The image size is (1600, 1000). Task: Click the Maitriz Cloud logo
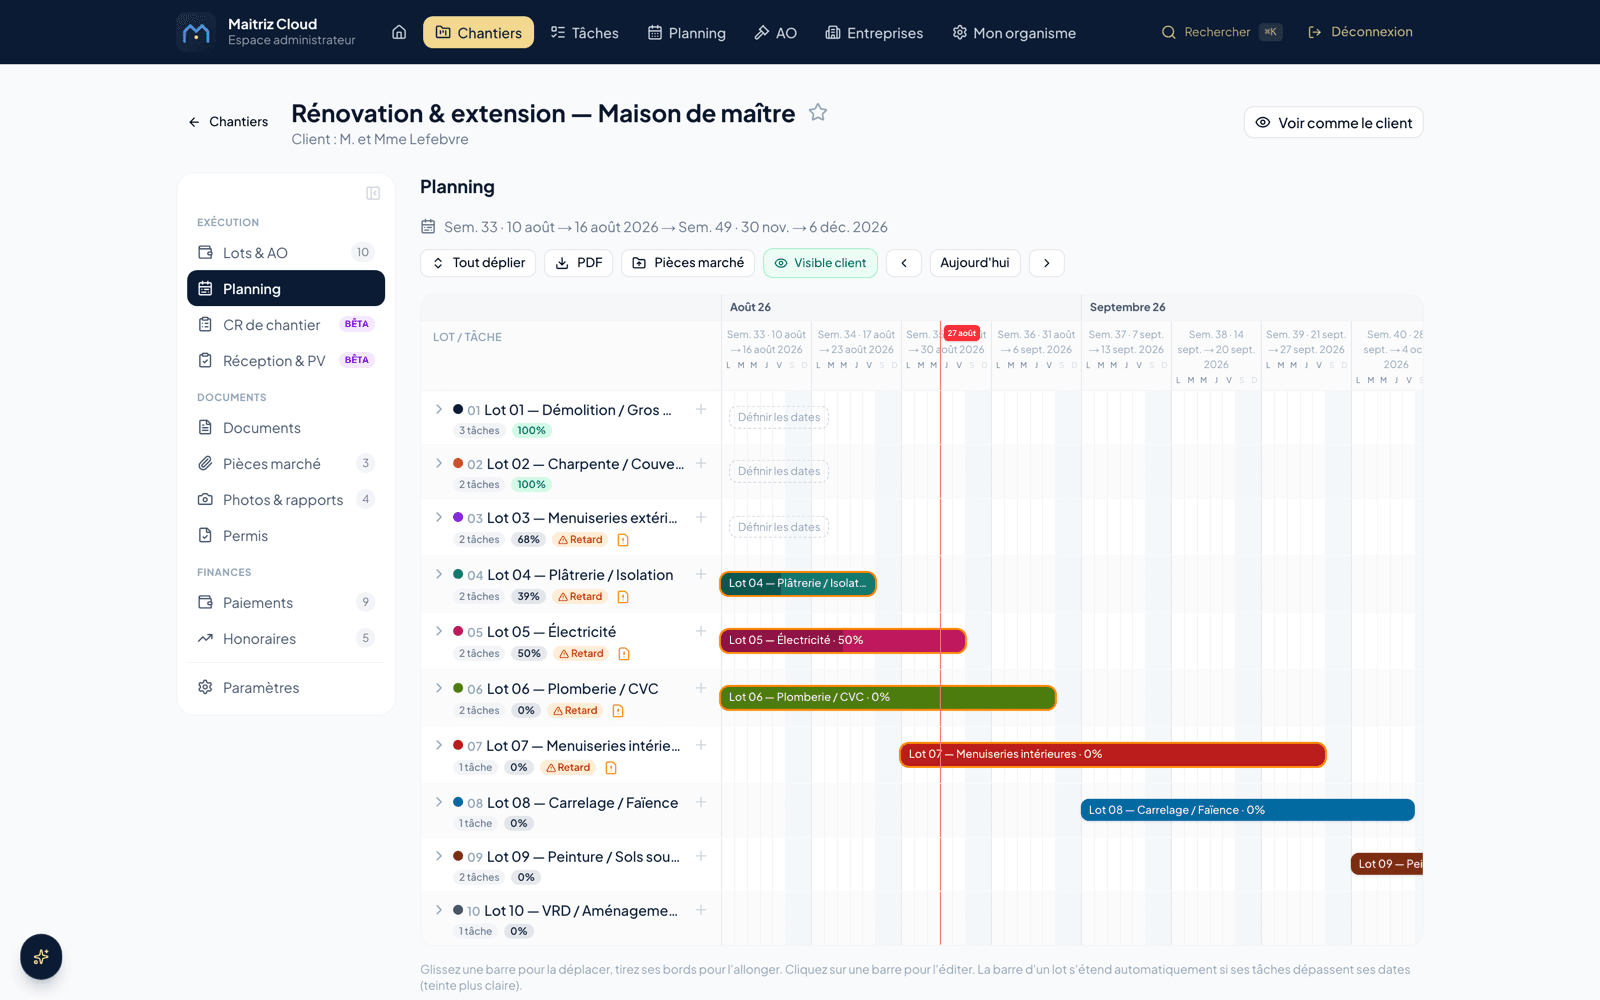tap(196, 32)
